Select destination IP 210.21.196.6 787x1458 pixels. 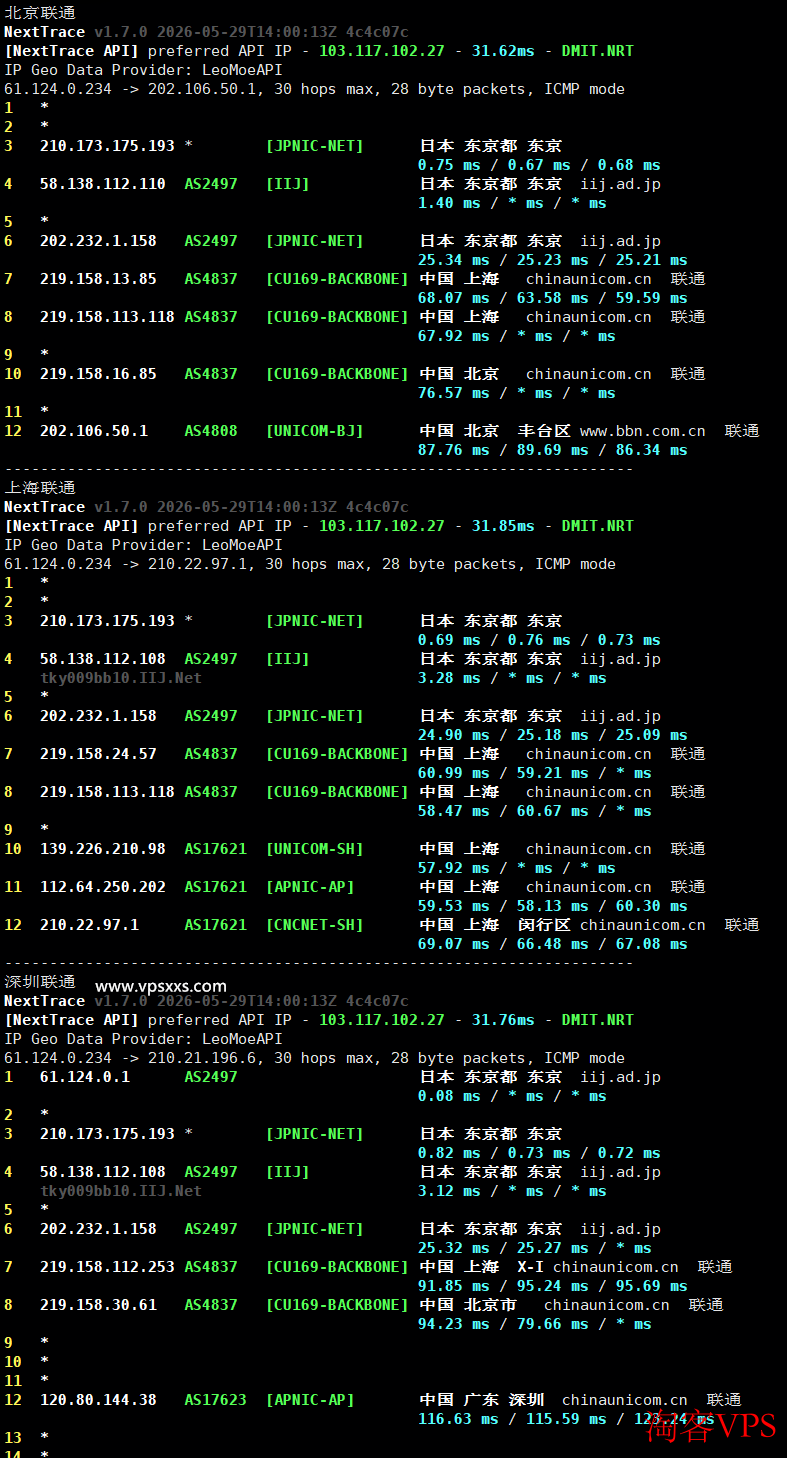click(x=206, y=1058)
